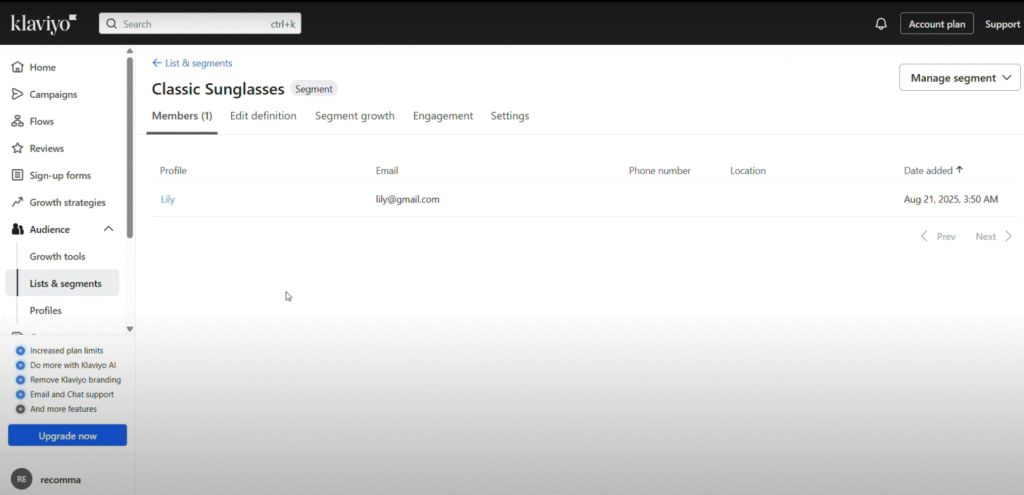
Task: Sort by Date added column
Action: pyautogui.click(x=933, y=171)
